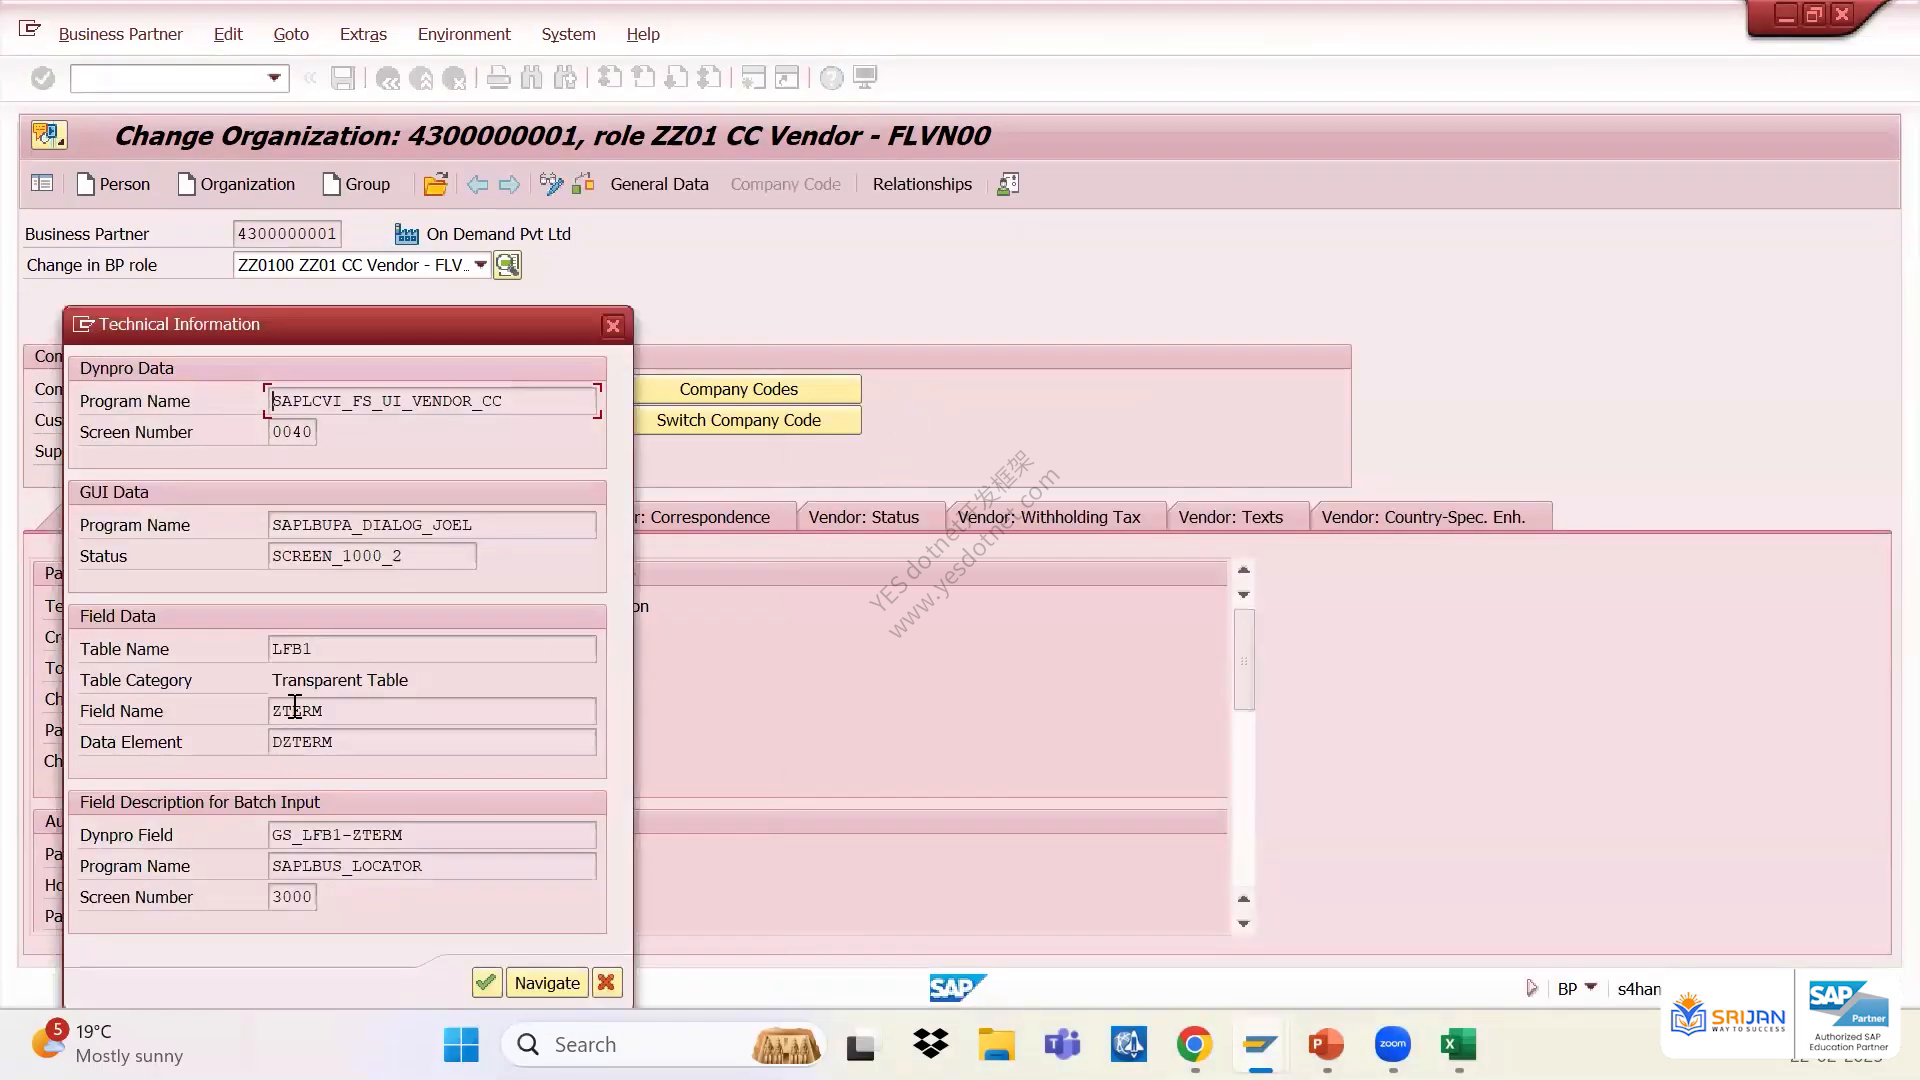1920x1080 pixels.
Task: Click the Field Name ZTERM field
Action: pos(432,711)
